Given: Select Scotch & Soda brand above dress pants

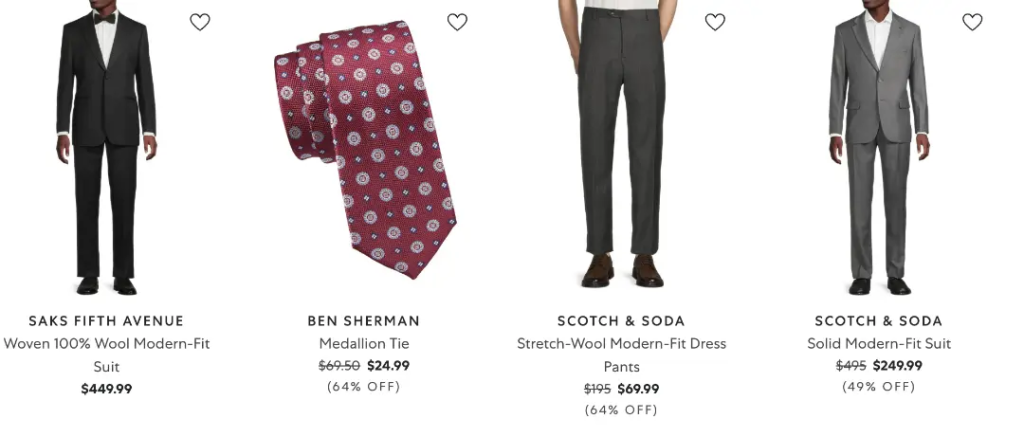Looking at the screenshot, I should pos(621,321).
